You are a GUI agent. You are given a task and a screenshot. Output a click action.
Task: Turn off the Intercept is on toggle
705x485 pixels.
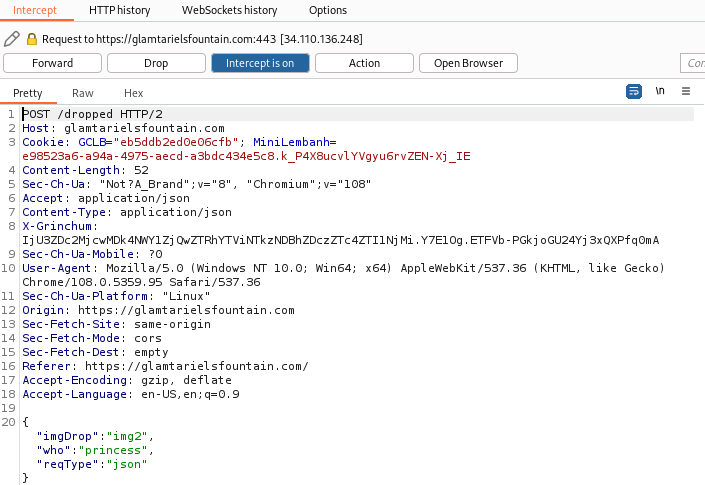point(259,63)
